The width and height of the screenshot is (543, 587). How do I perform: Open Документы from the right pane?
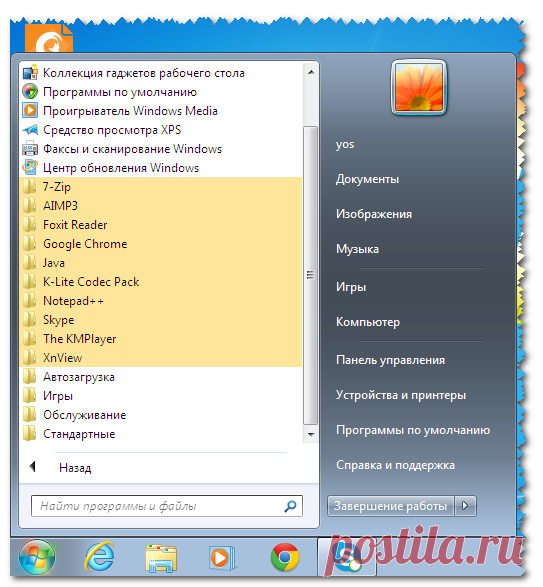[x=367, y=179]
